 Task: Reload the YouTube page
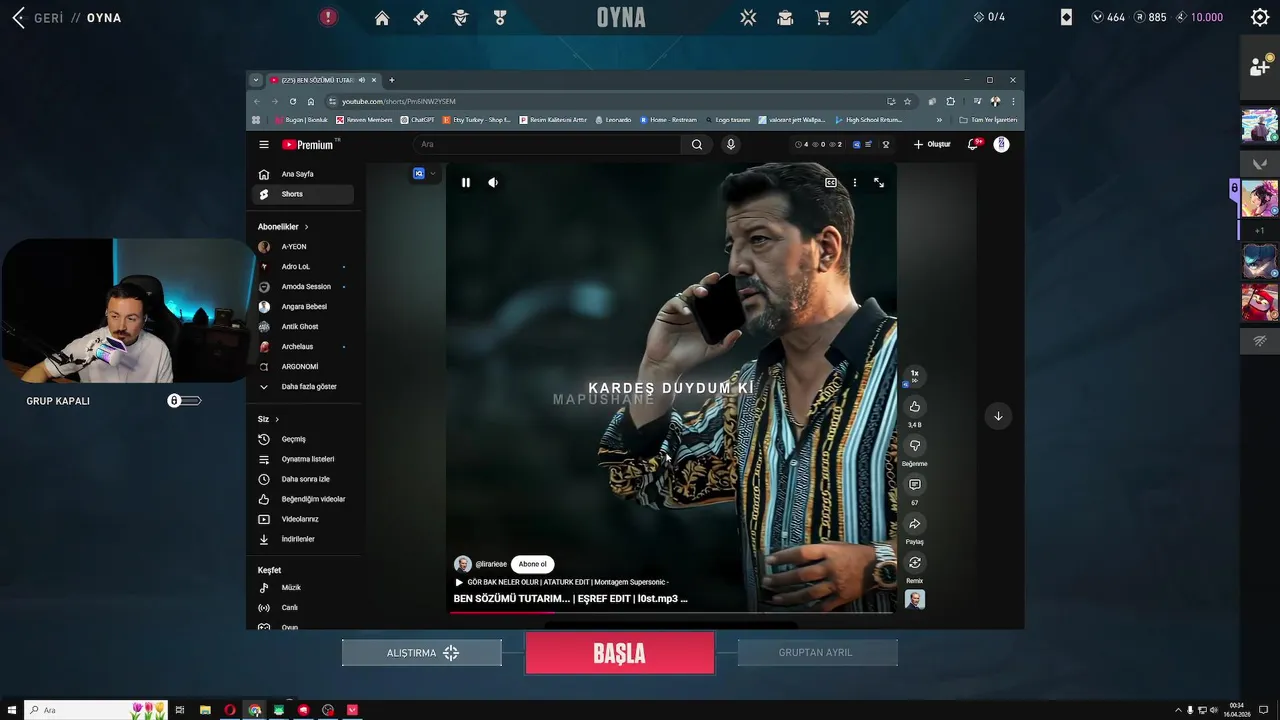[293, 101]
